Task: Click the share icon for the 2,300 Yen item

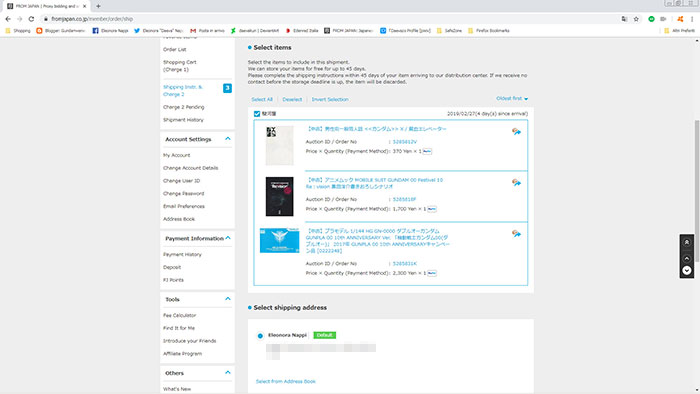Action: (x=516, y=234)
